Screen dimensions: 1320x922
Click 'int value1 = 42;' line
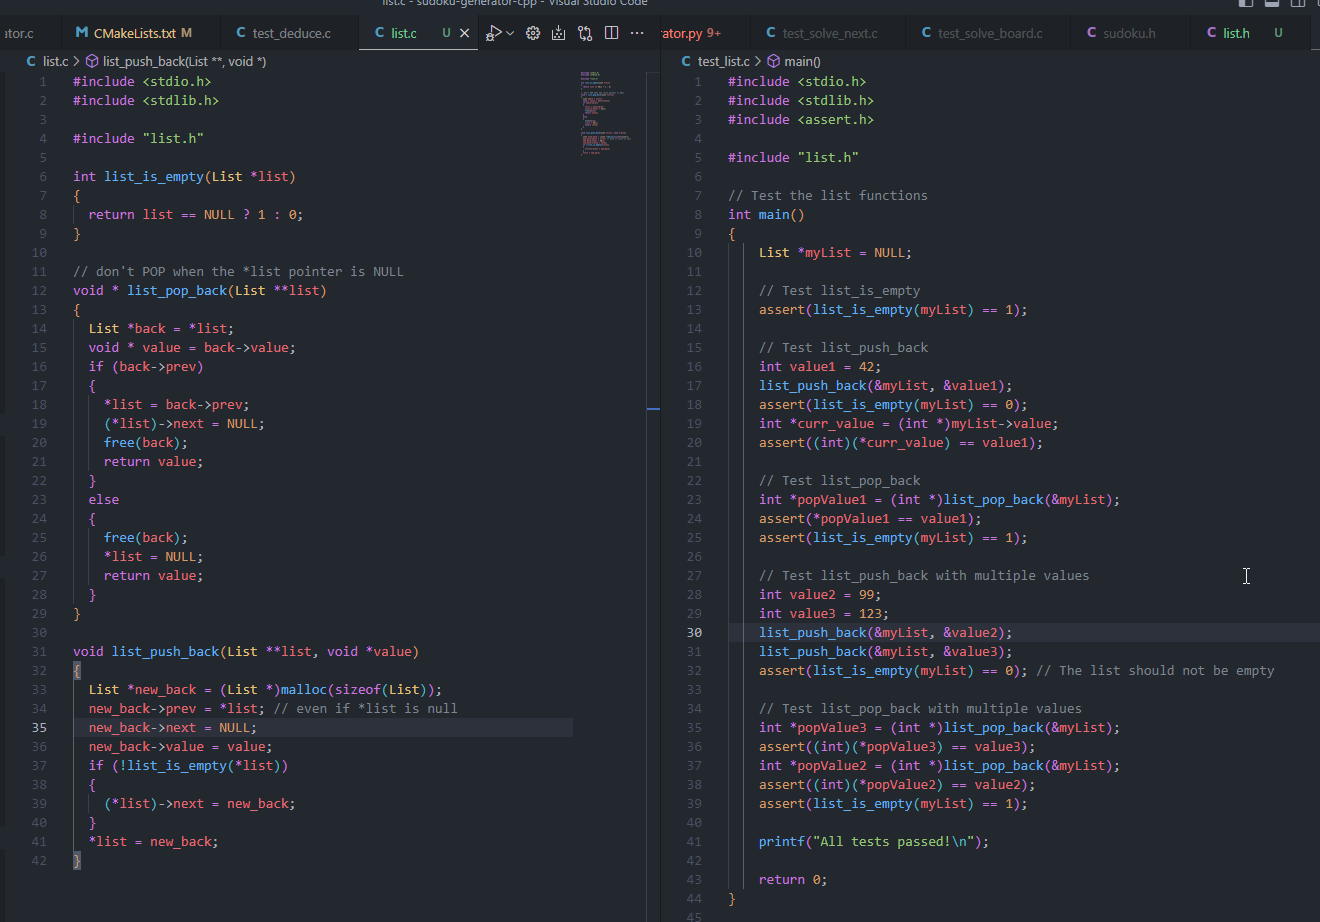pyautogui.click(x=820, y=366)
